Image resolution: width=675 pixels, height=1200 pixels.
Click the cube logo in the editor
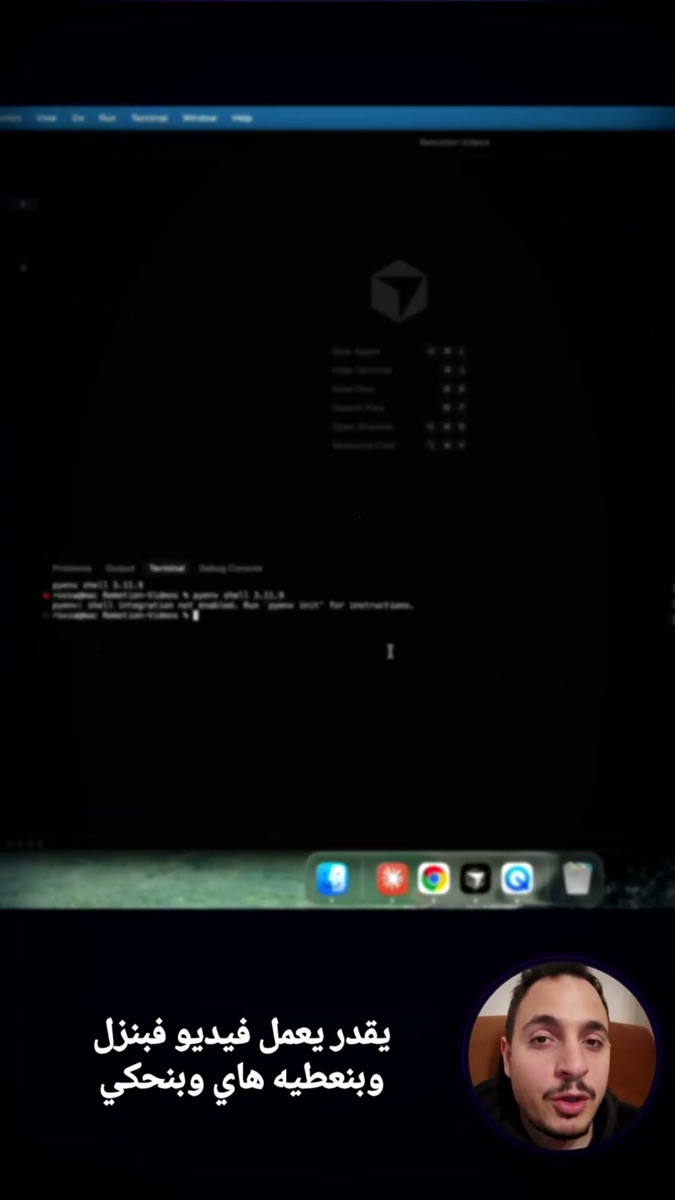point(399,291)
